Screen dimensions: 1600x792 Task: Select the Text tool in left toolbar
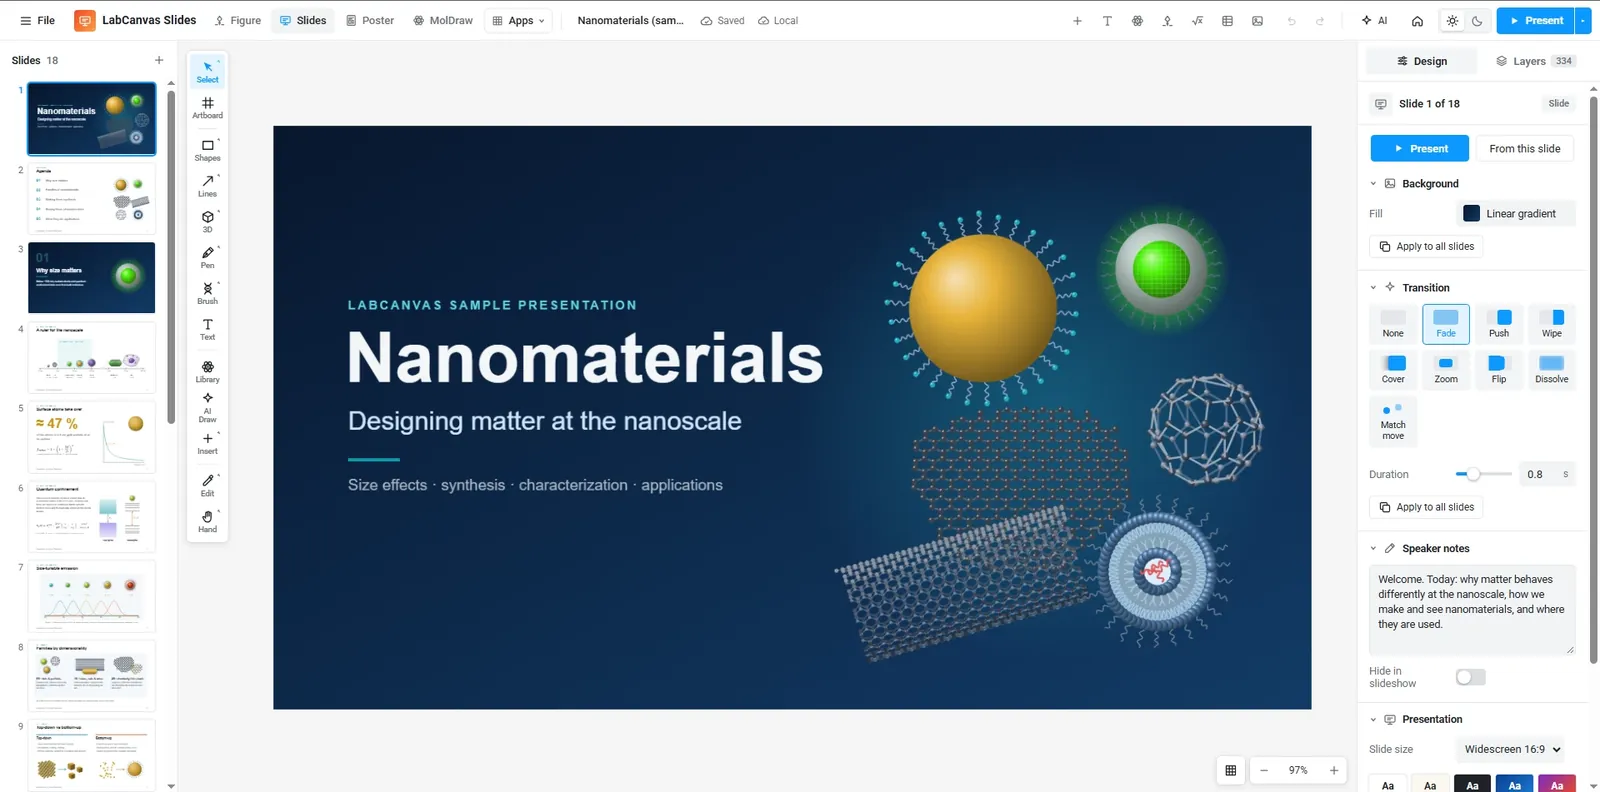207,330
